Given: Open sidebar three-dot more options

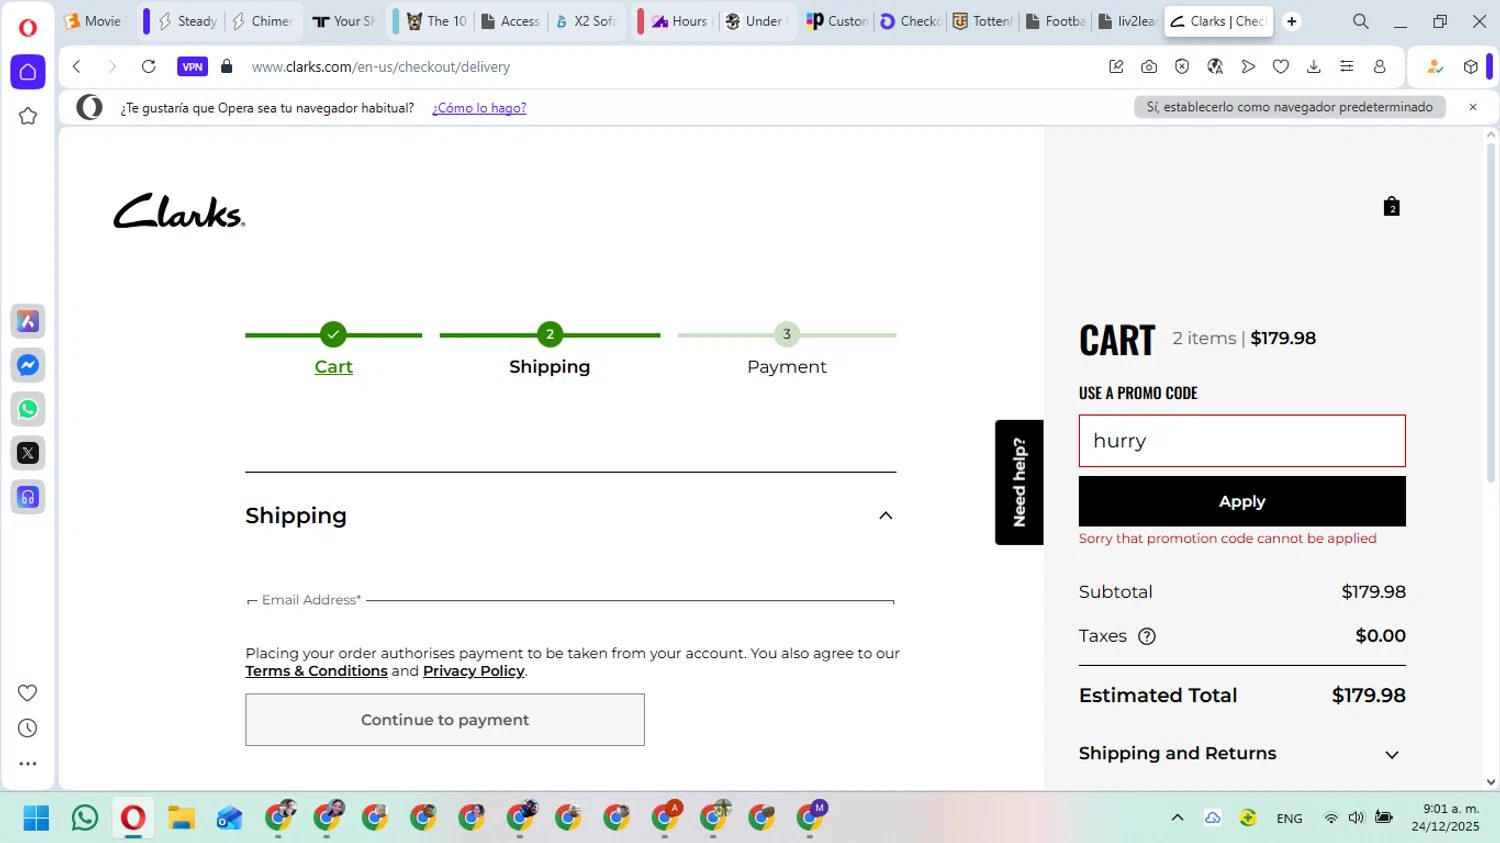Looking at the screenshot, I should [28, 763].
